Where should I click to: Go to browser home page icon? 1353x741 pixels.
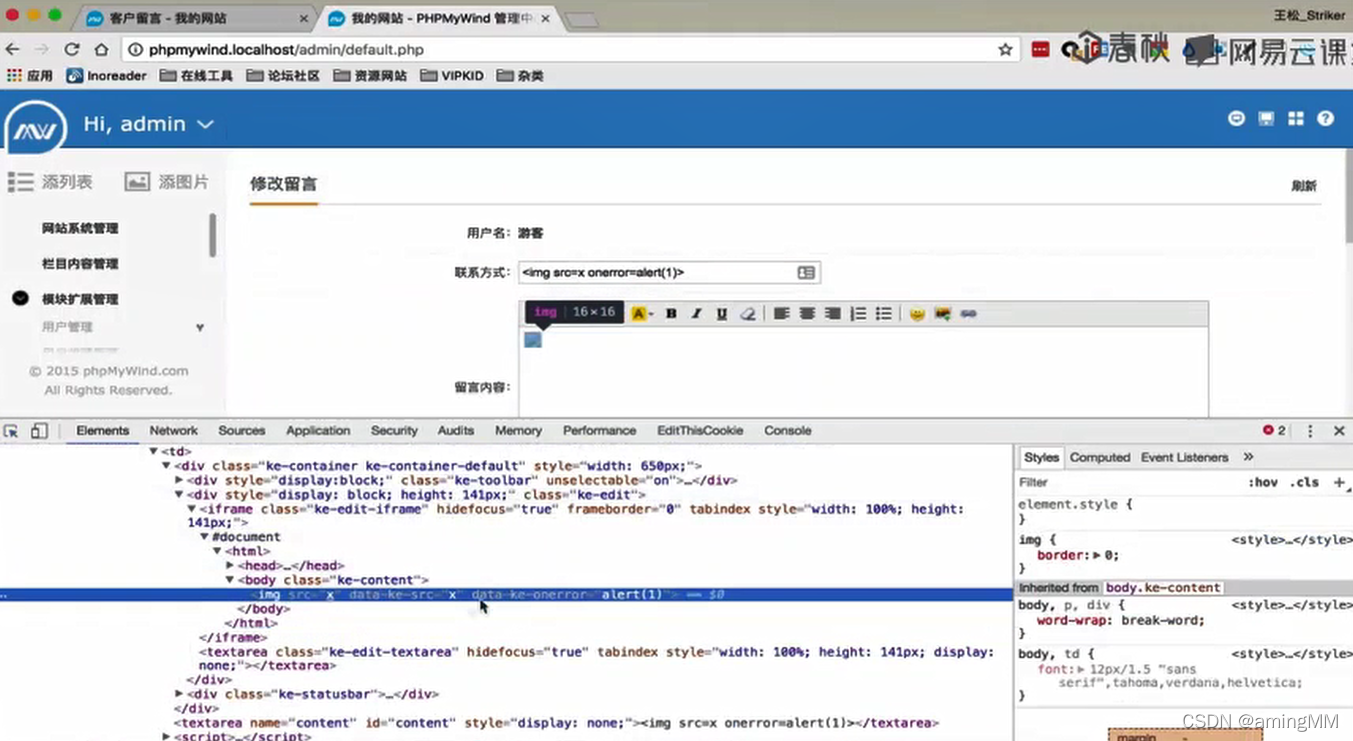[101, 49]
